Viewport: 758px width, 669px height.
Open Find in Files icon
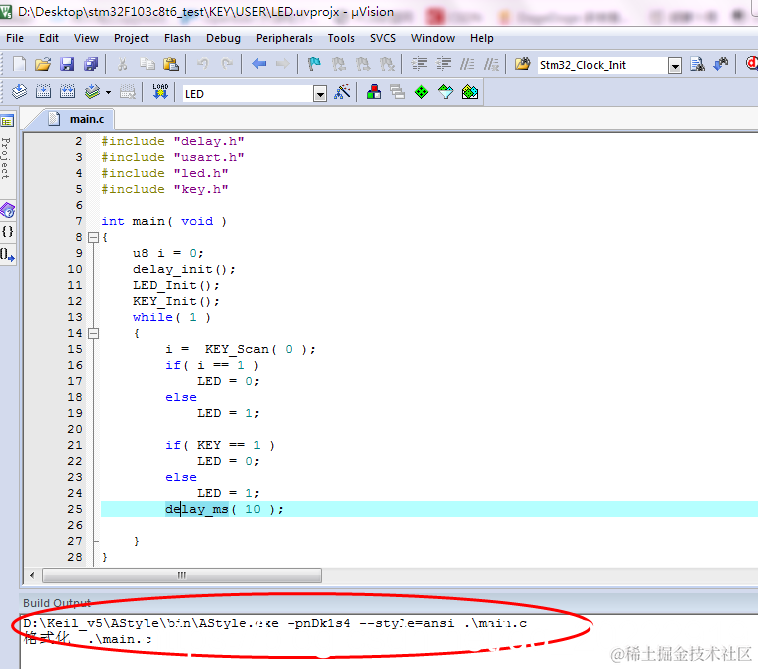(522, 64)
